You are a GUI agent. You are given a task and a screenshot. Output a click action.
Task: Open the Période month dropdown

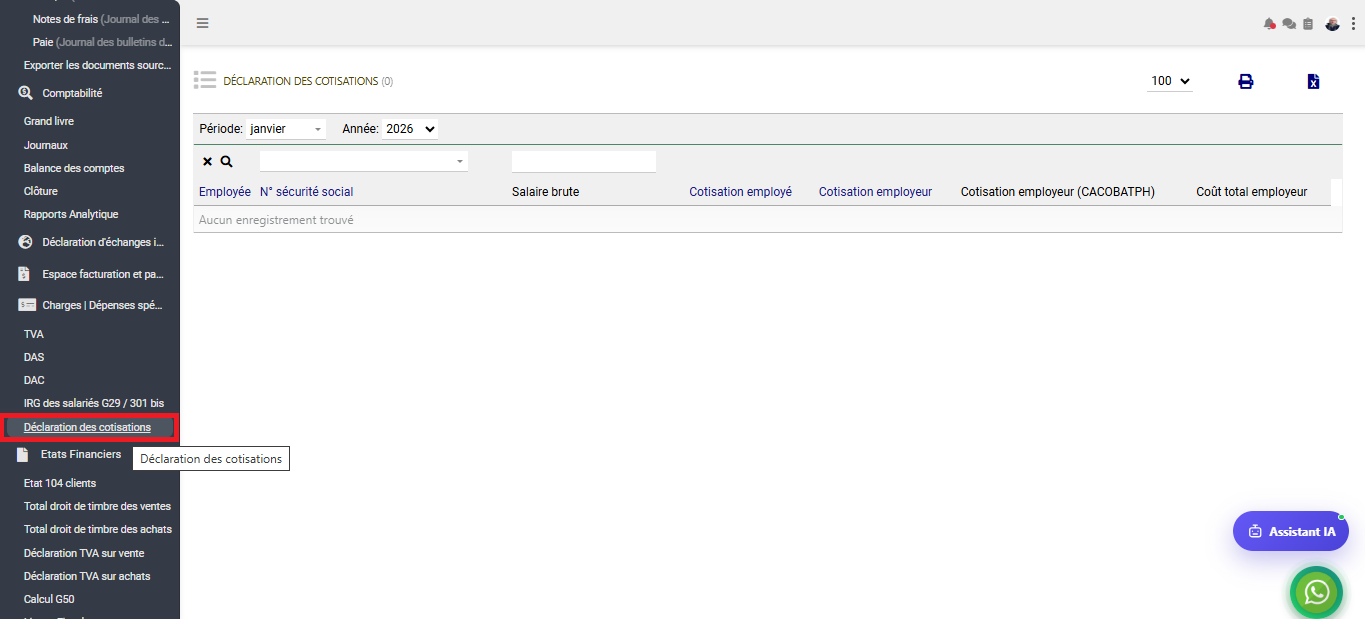pyautogui.click(x=287, y=129)
